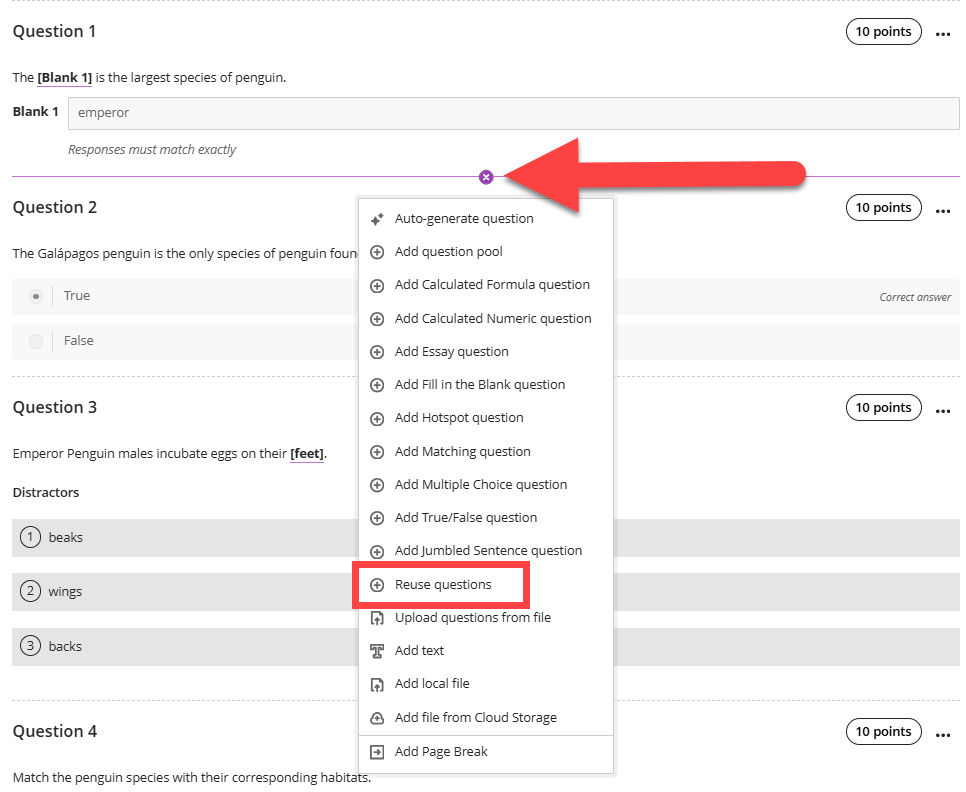The image size is (966, 792).
Task: Open Question 2 three-dot options menu
Action: click(x=943, y=211)
